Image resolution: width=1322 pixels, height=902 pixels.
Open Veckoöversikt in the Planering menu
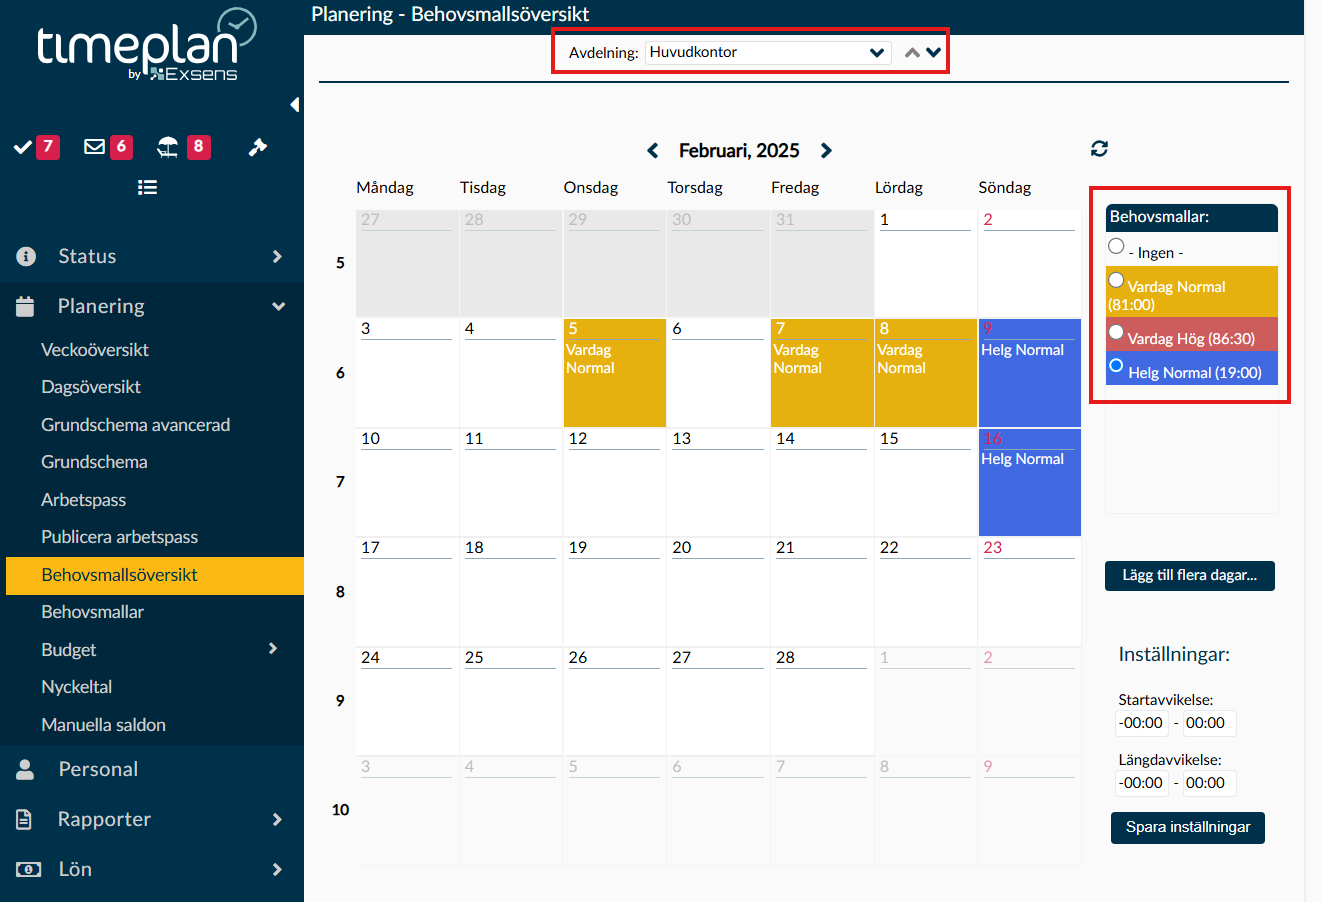pos(95,350)
